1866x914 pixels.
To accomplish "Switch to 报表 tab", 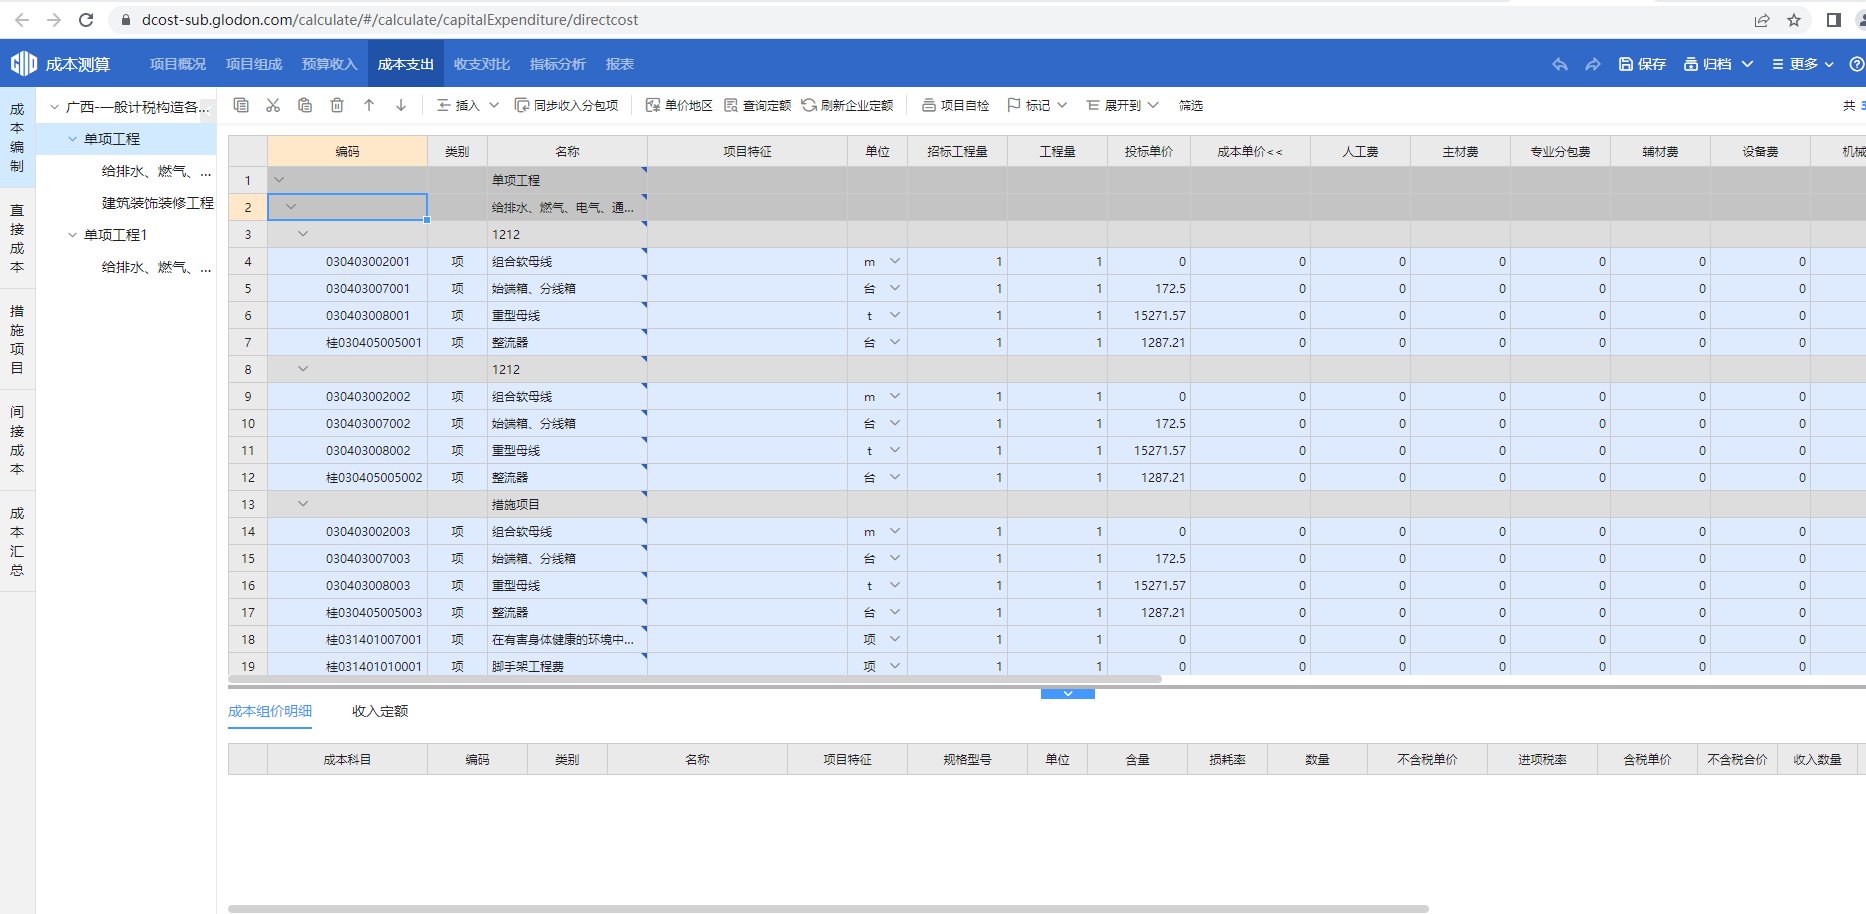I will pyautogui.click(x=620, y=64).
